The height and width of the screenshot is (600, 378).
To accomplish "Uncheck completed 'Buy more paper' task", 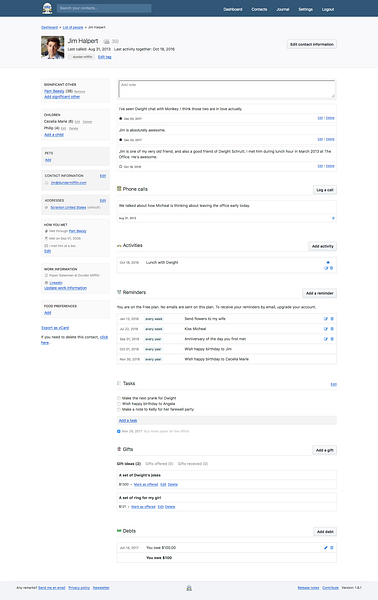I will coord(119,431).
